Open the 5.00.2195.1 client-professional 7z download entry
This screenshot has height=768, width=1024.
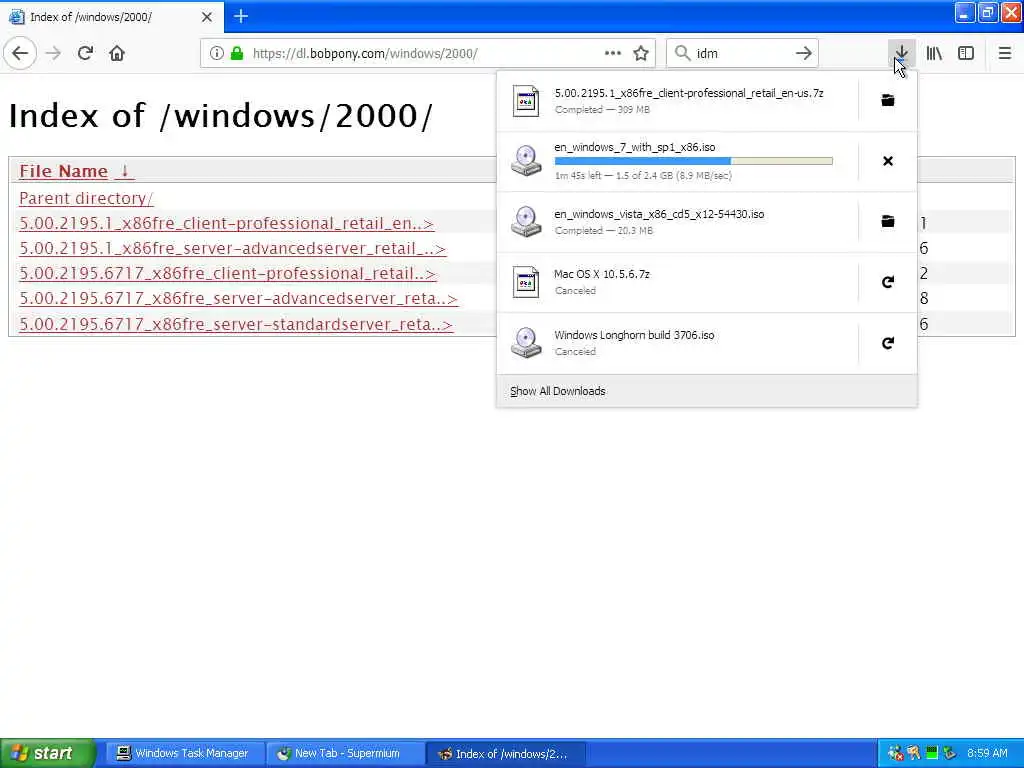click(x=677, y=101)
